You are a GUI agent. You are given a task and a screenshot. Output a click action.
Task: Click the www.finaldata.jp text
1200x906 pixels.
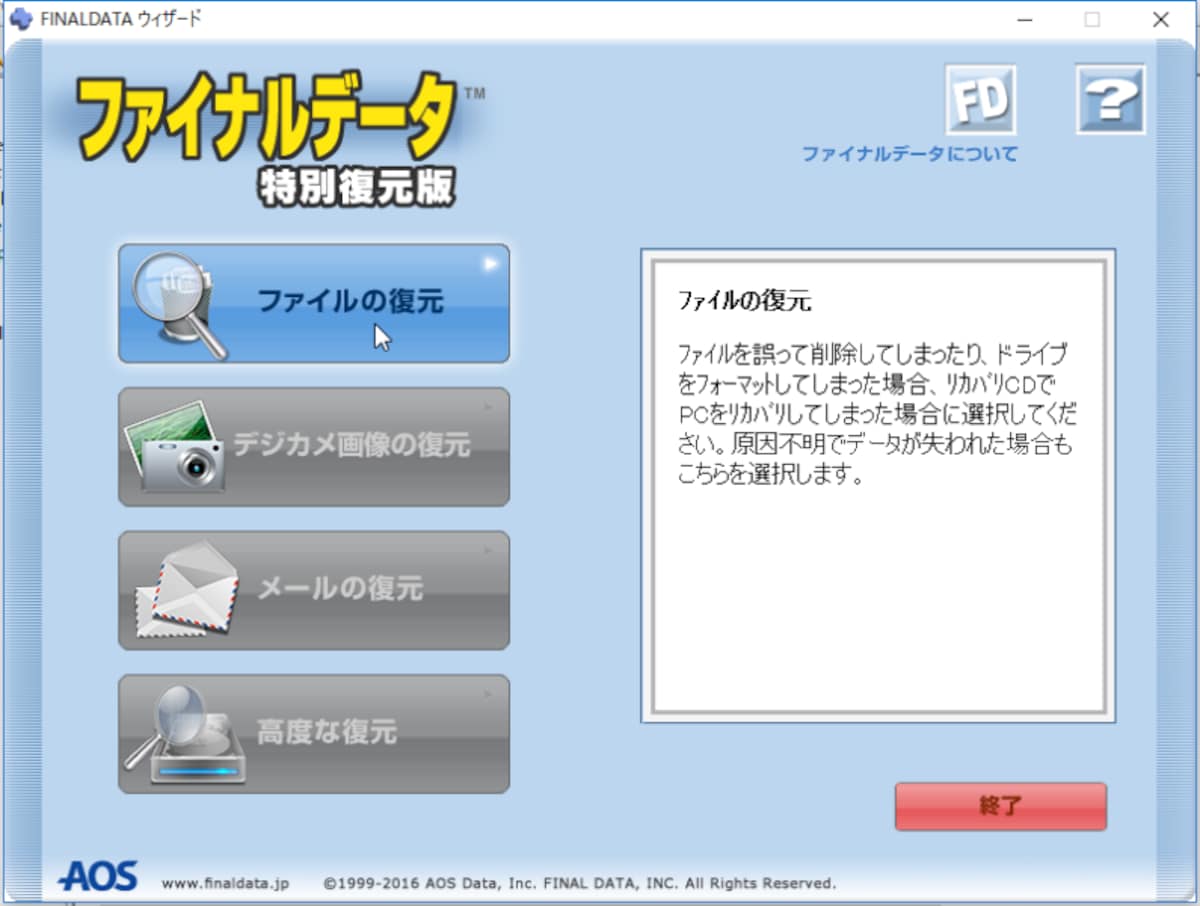[x=225, y=883]
